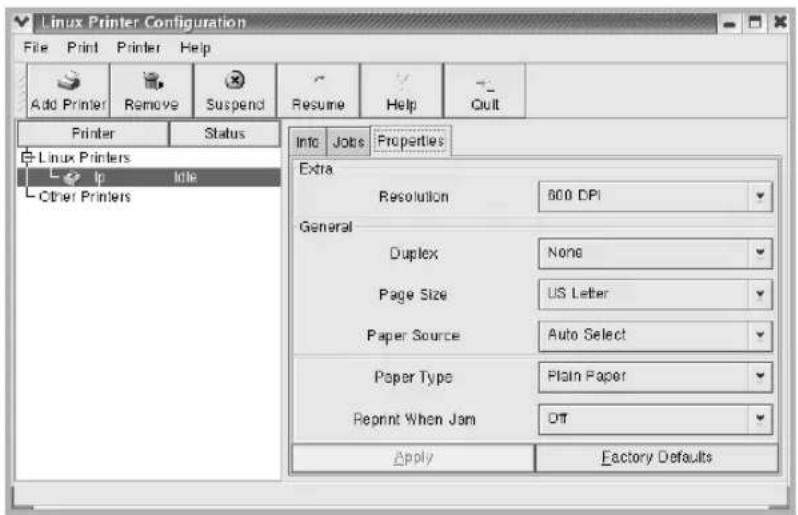Maximize the Linux Printer Configuration window
798x515 pixels.
point(755,22)
